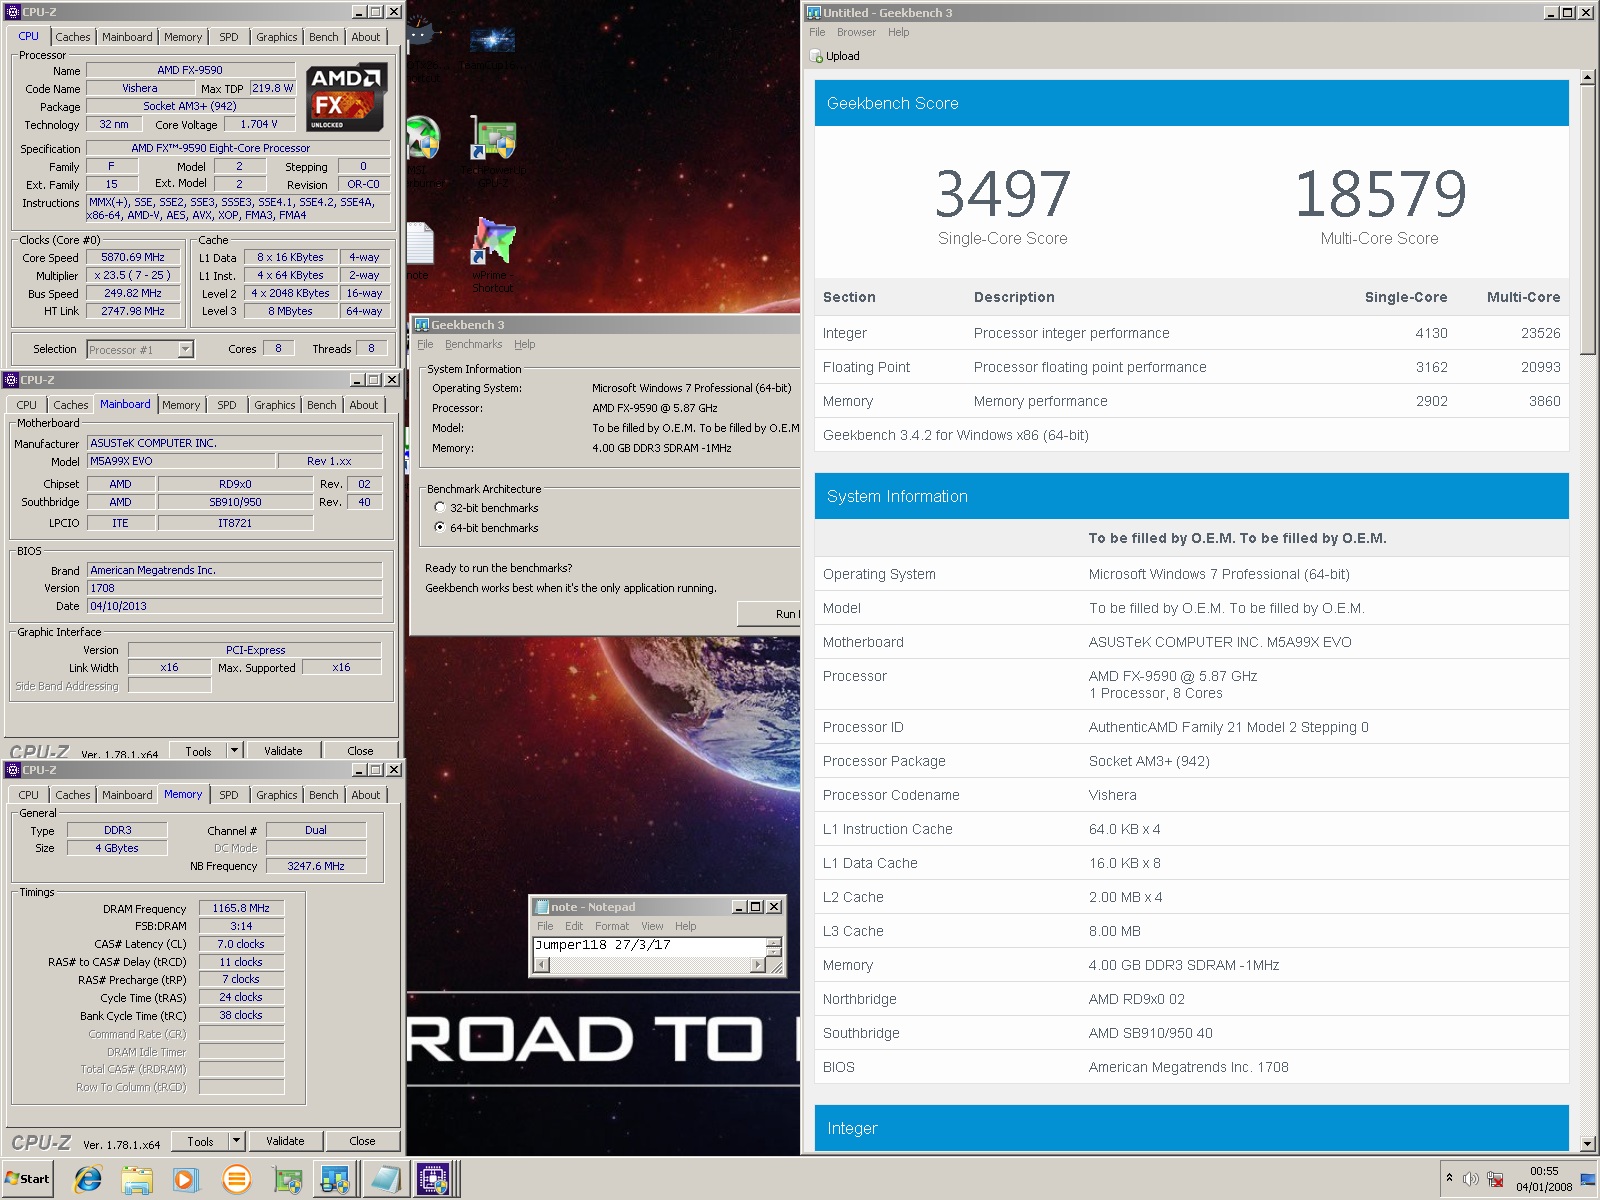This screenshot has height=1200, width=1600.
Task: Select 32-bit benchmarks radio button
Action: pos(440,508)
